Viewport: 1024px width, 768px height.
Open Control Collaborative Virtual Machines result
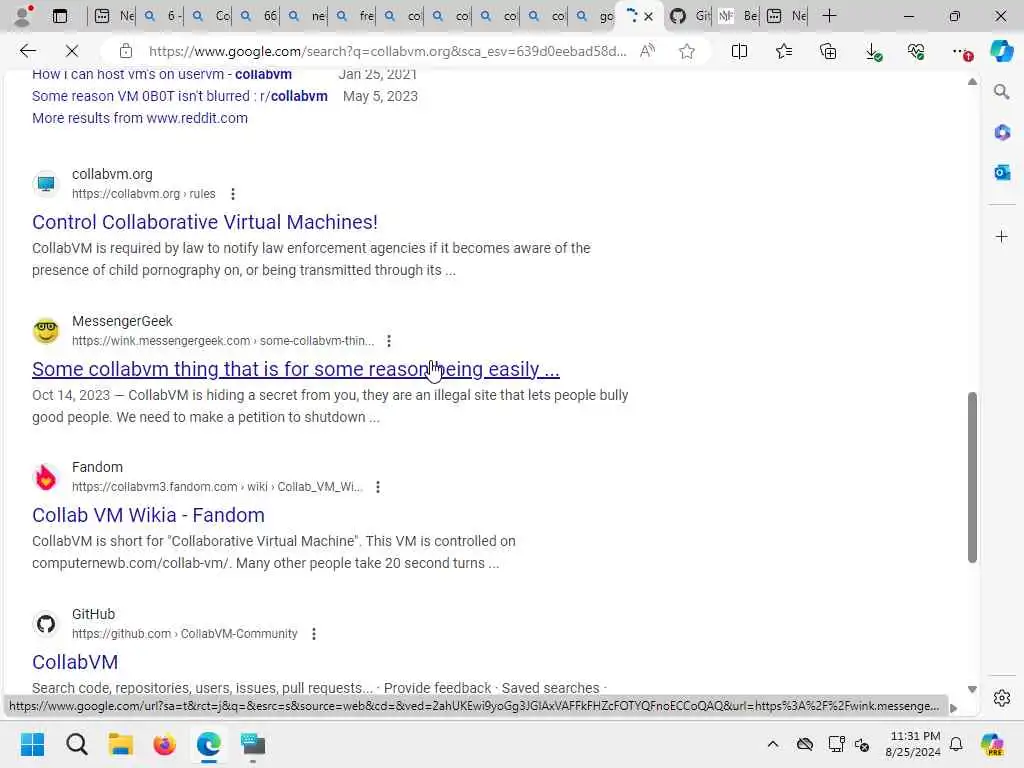(x=204, y=222)
